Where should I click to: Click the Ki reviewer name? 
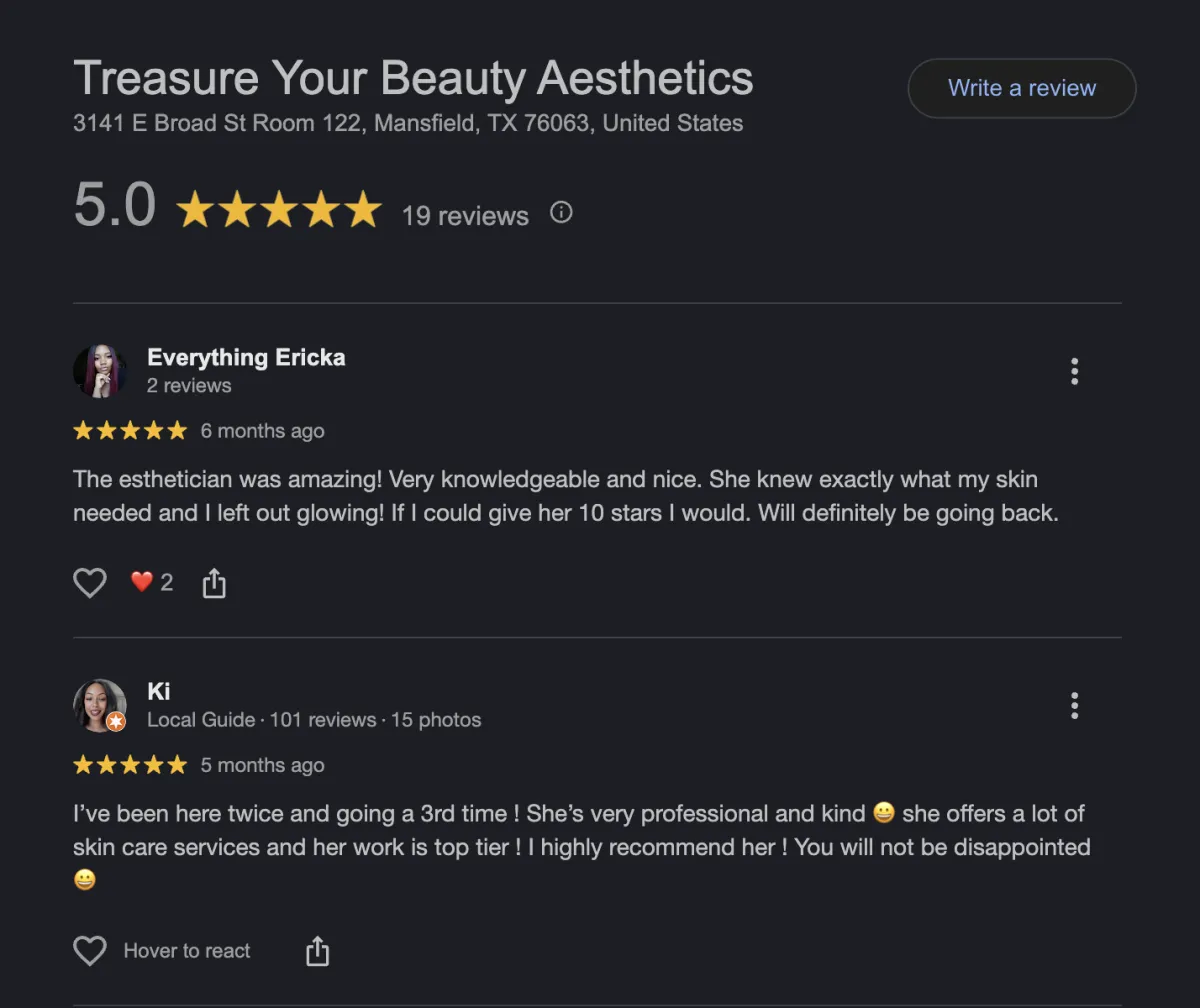(159, 691)
